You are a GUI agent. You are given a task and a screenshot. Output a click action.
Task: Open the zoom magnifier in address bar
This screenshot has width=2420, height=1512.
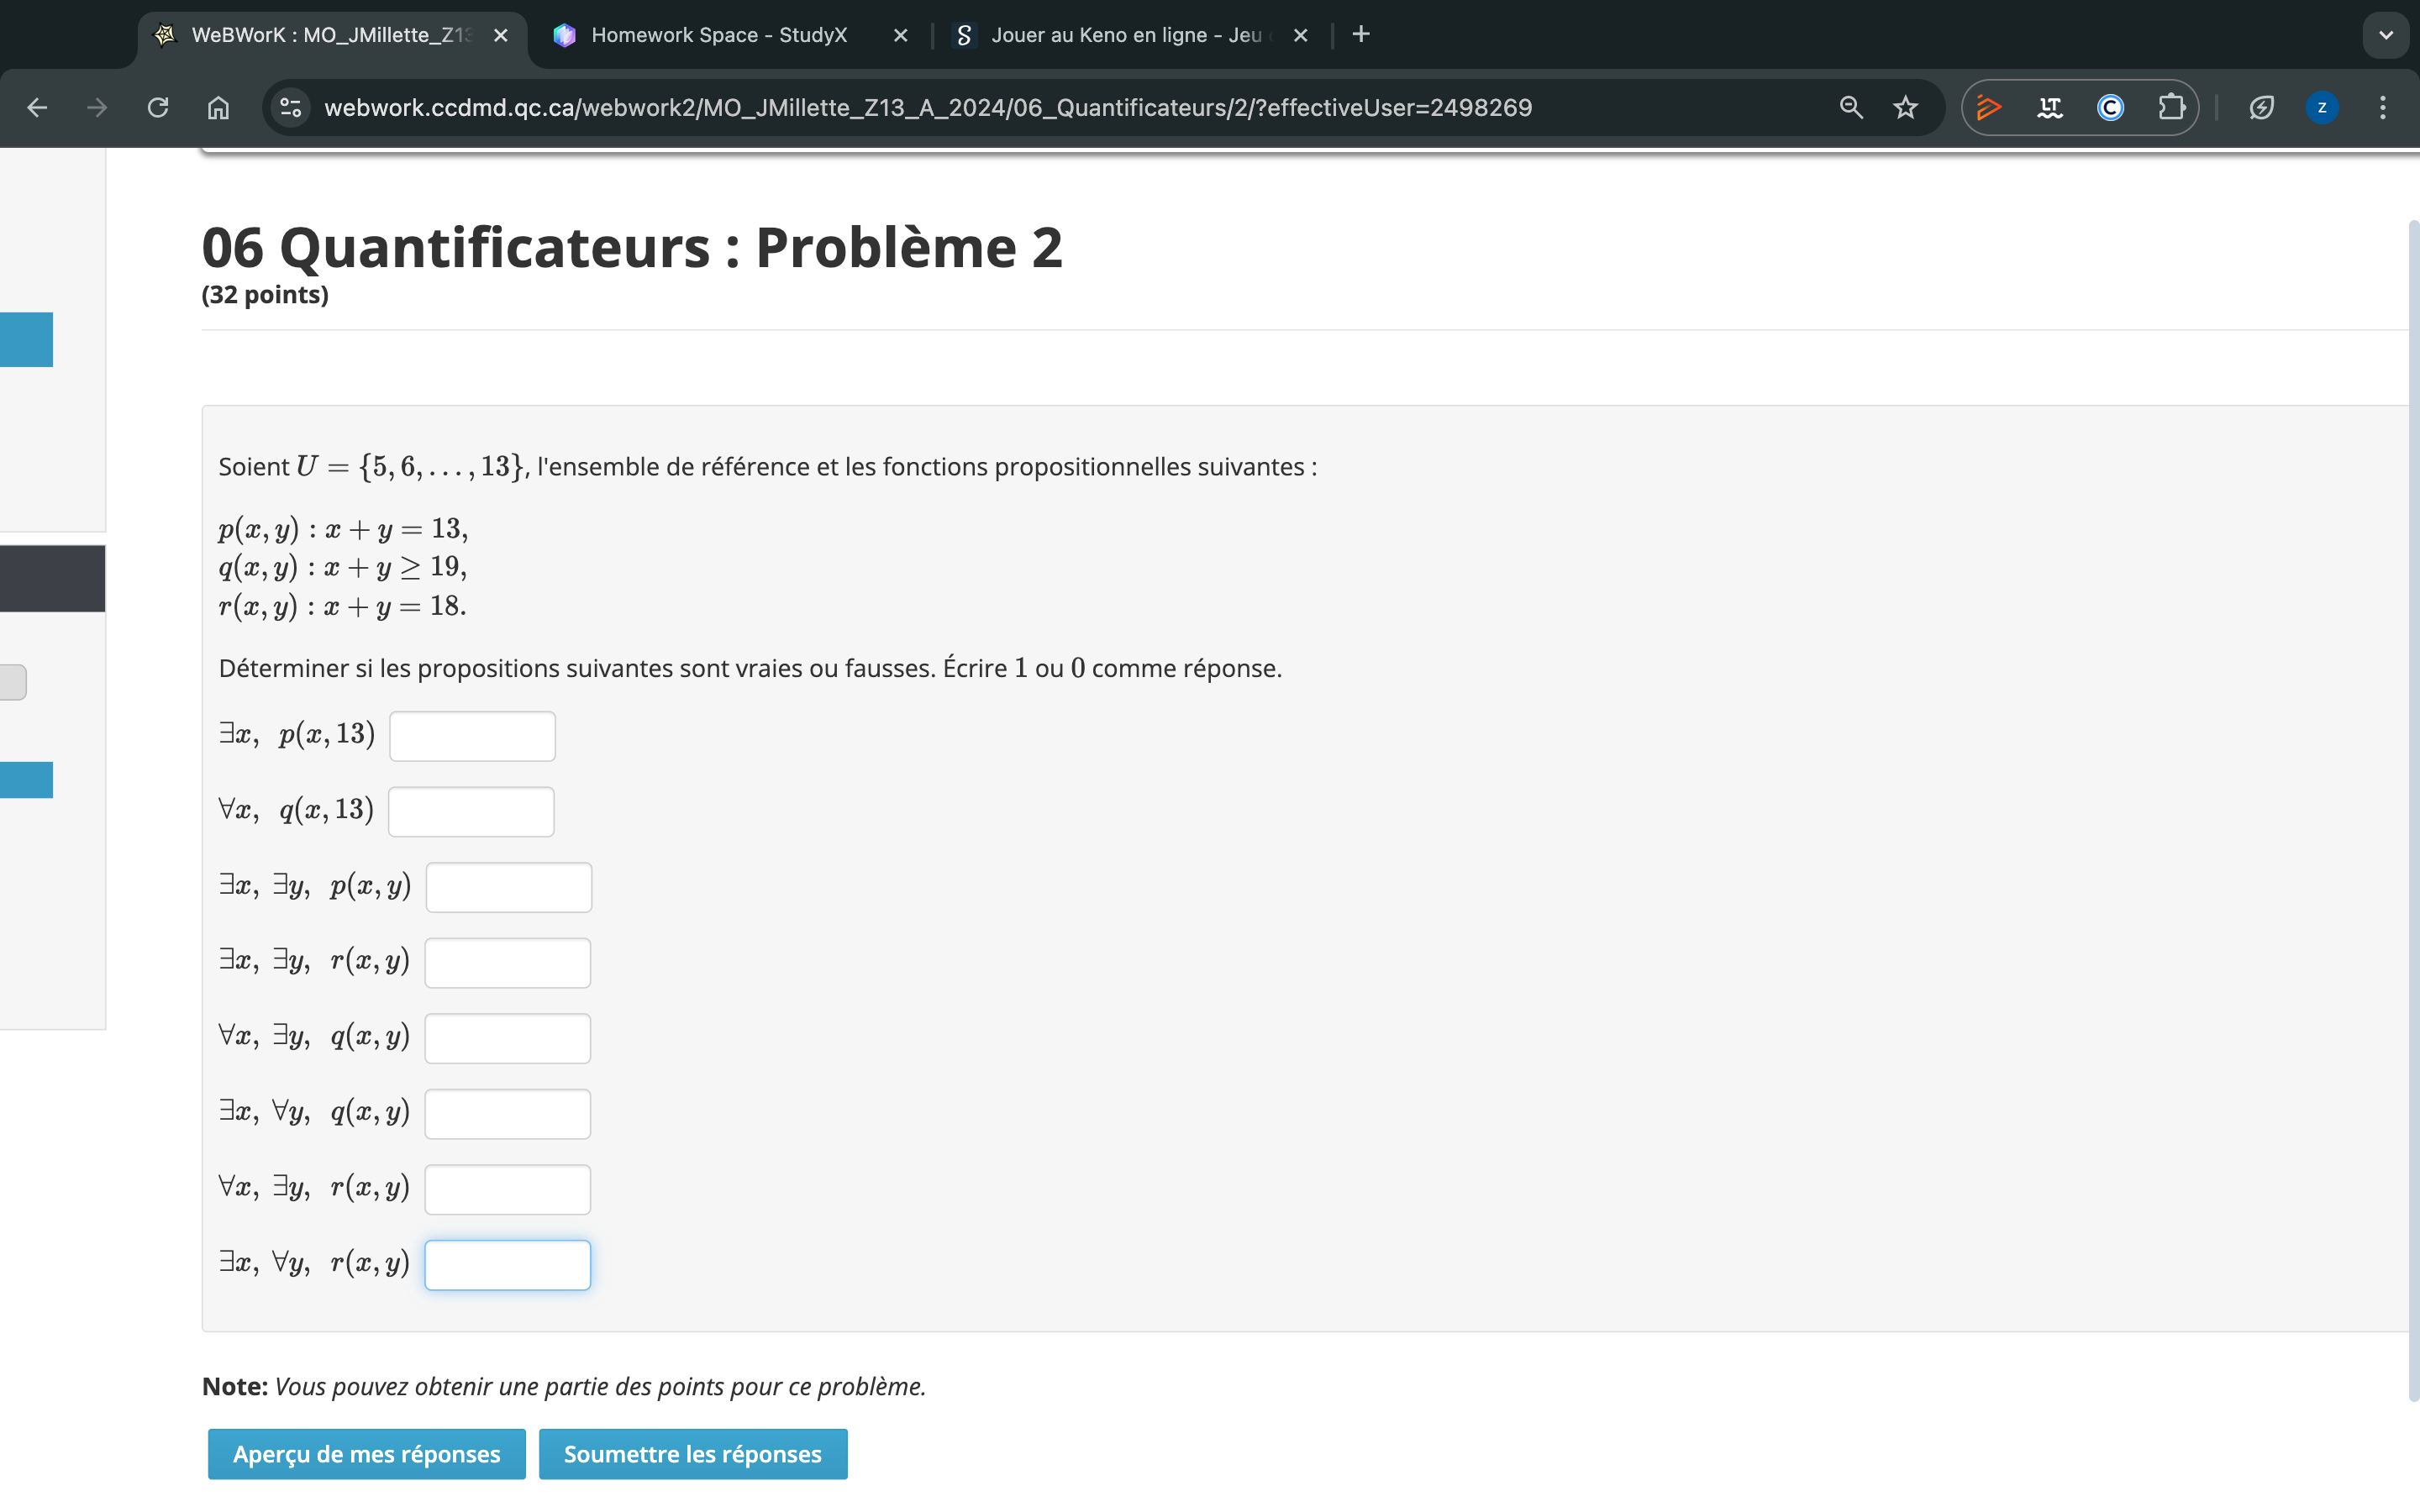point(1851,108)
